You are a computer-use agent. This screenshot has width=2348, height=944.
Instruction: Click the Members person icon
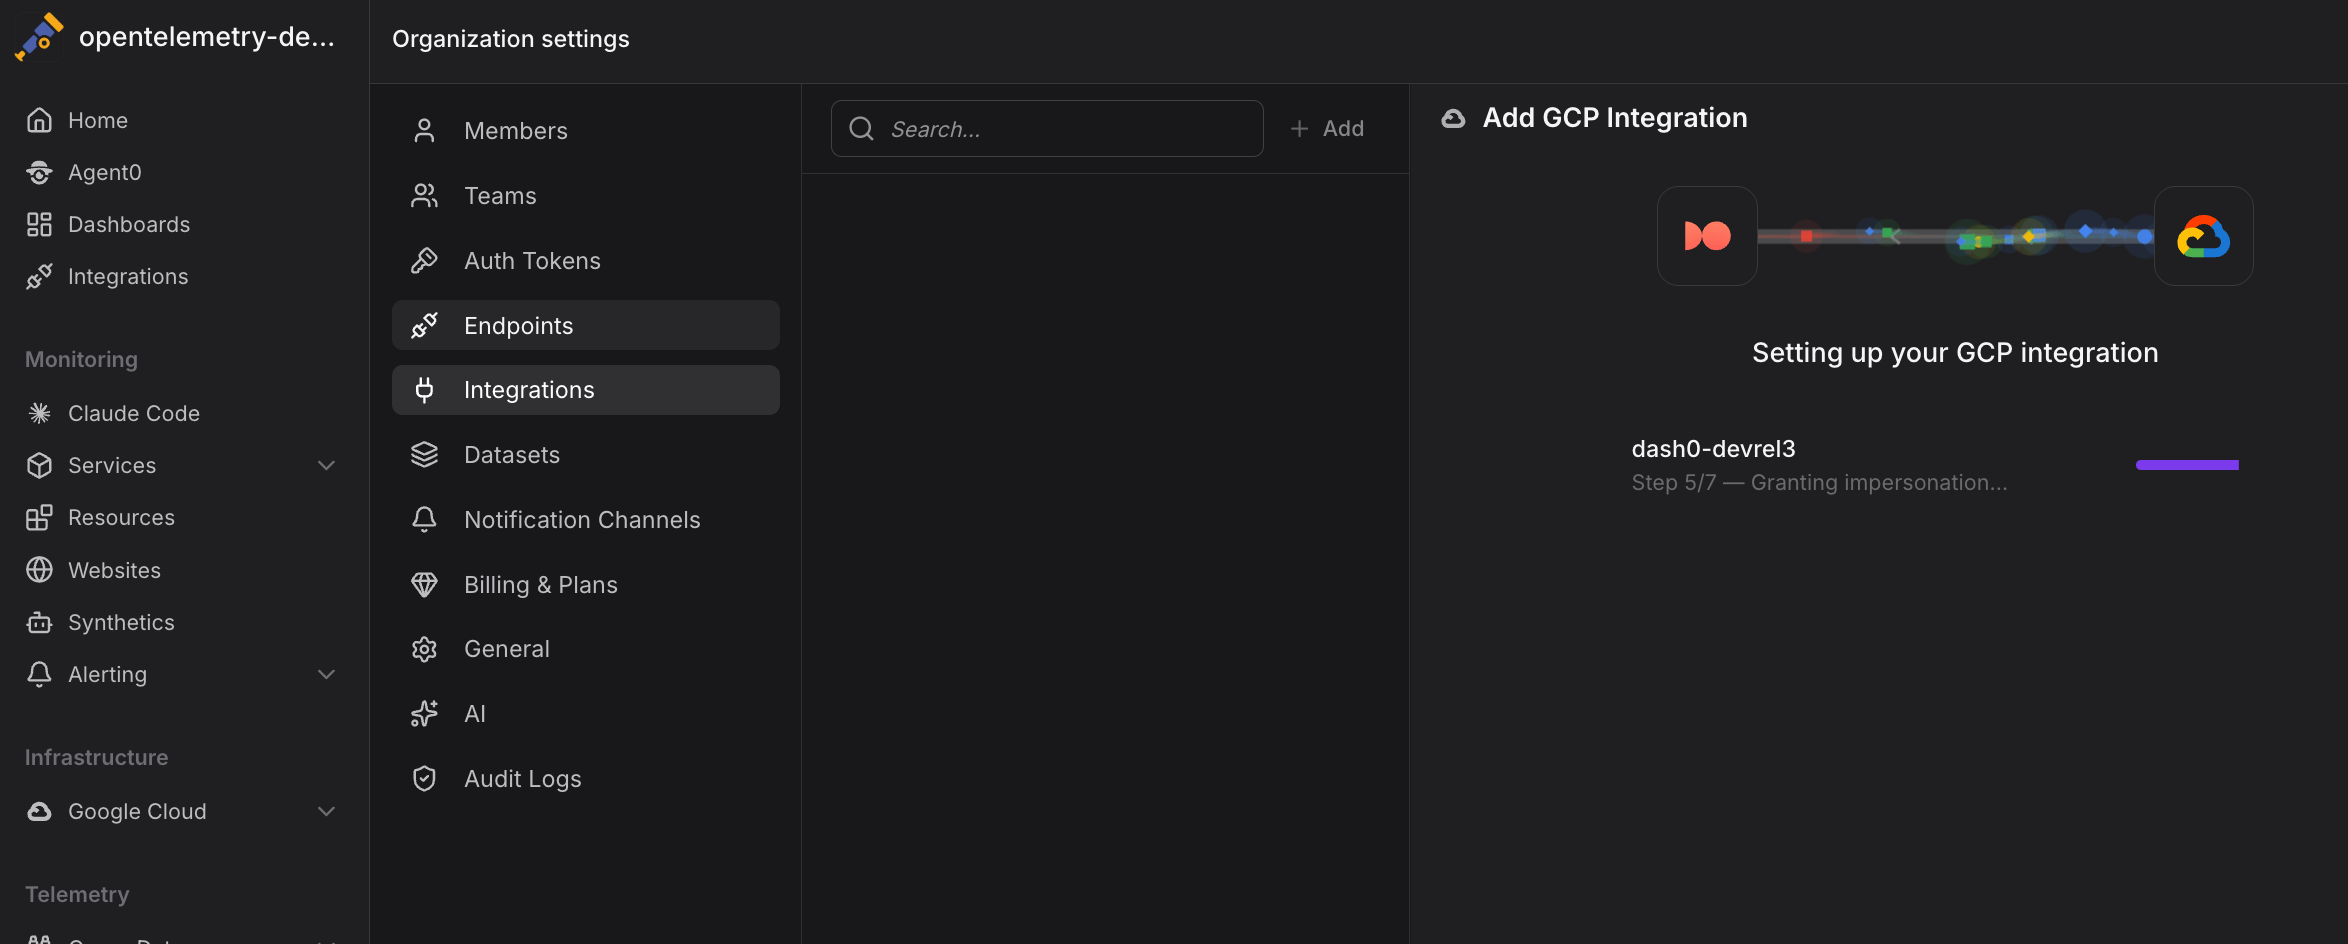[x=424, y=131]
